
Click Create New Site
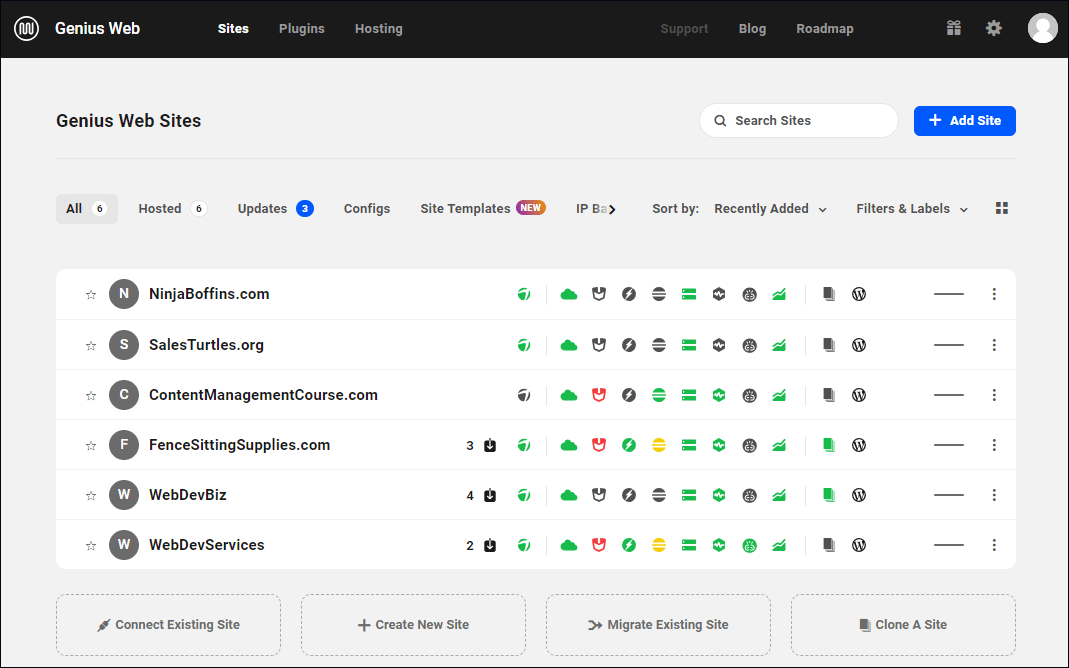coord(413,625)
